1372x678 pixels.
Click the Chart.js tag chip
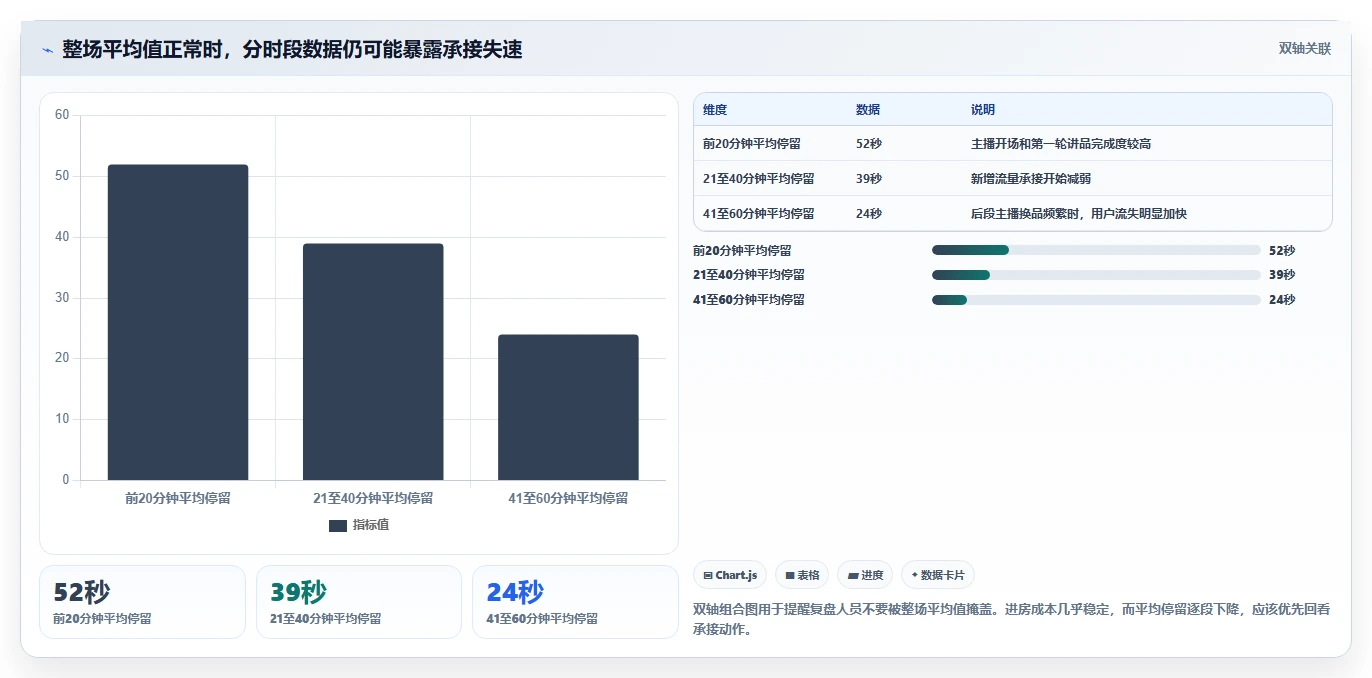(x=730, y=575)
